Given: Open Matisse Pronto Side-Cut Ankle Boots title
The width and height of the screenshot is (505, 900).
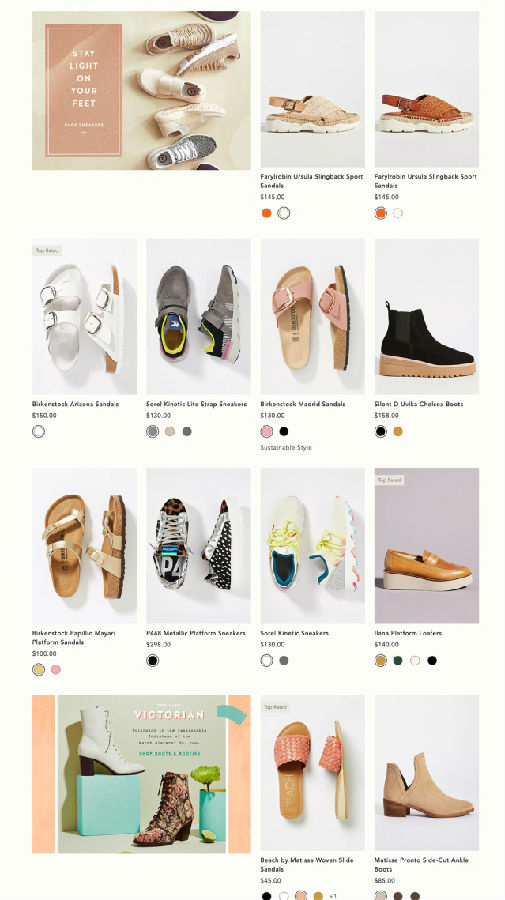Looking at the screenshot, I should tap(422, 864).
